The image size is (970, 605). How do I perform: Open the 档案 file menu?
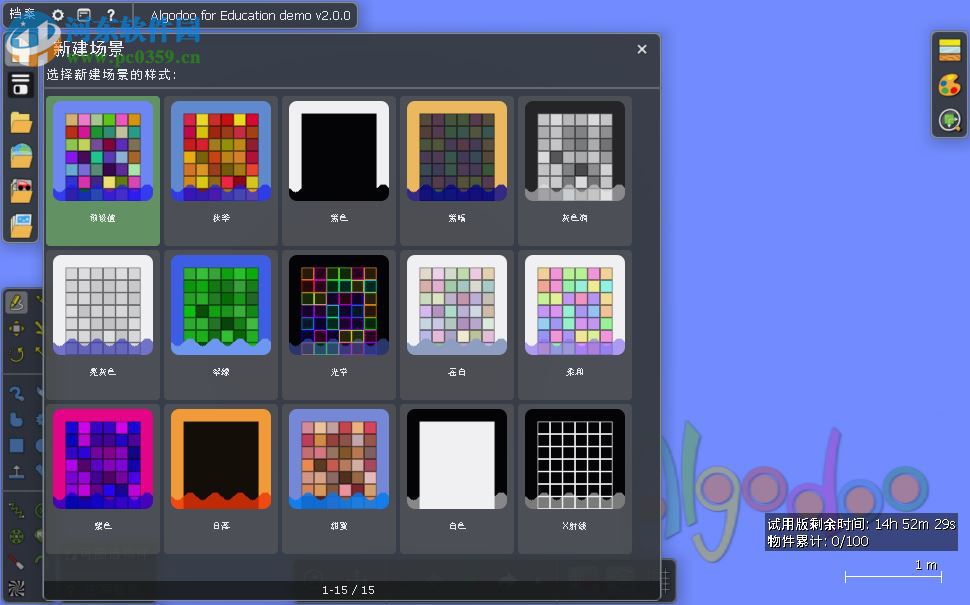[x=22, y=14]
